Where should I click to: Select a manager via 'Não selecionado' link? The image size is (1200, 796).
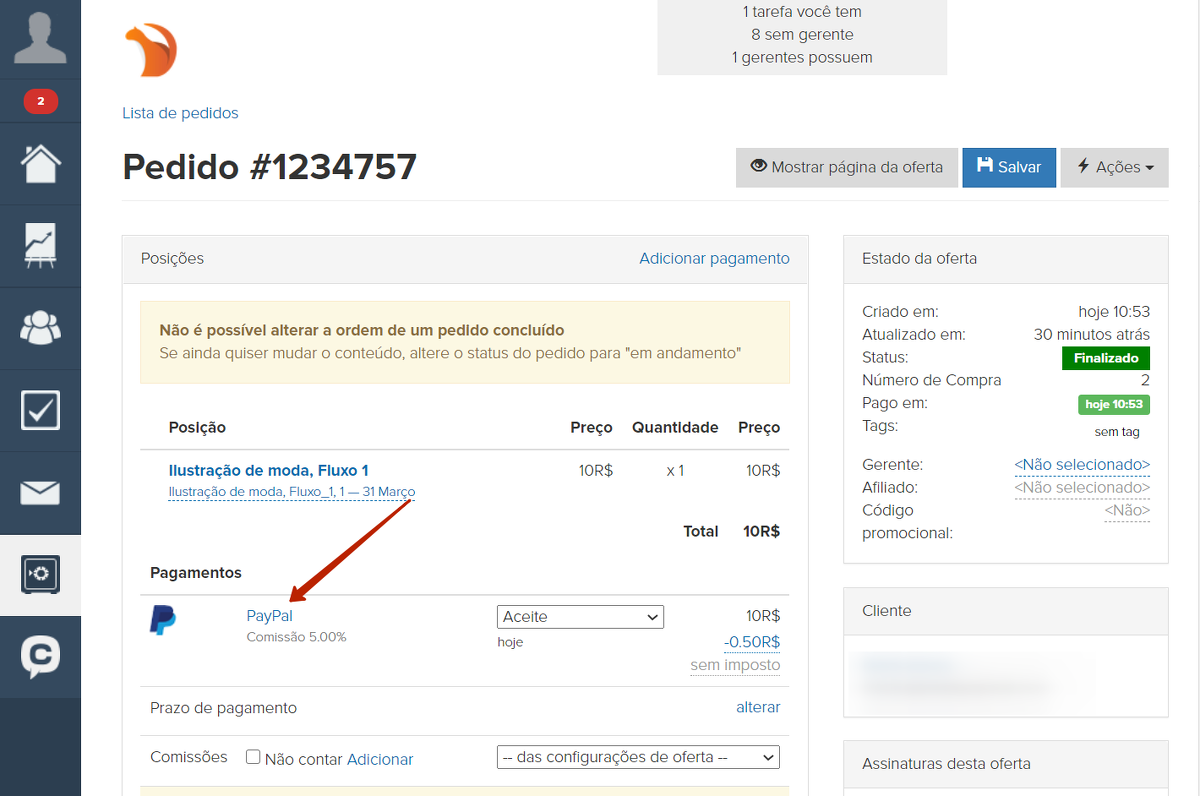pyautogui.click(x=1082, y=465)
